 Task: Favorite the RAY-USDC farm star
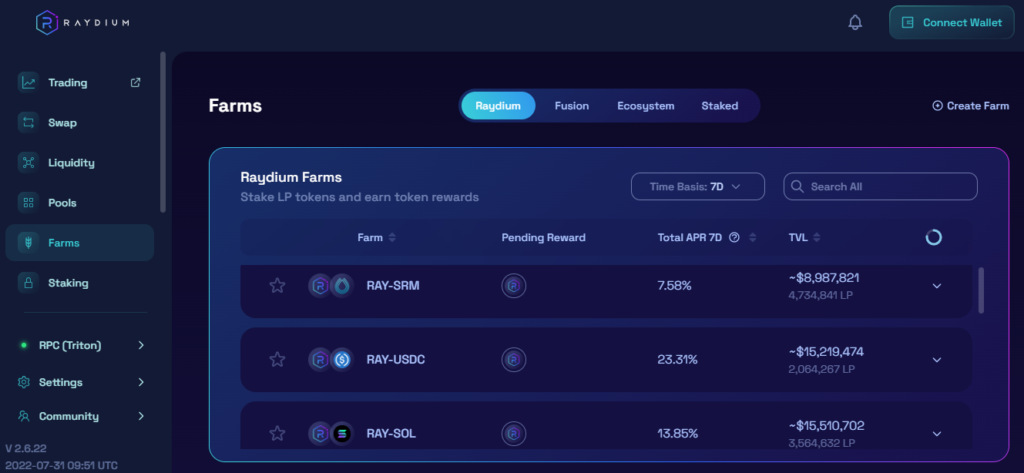point(277,360)
